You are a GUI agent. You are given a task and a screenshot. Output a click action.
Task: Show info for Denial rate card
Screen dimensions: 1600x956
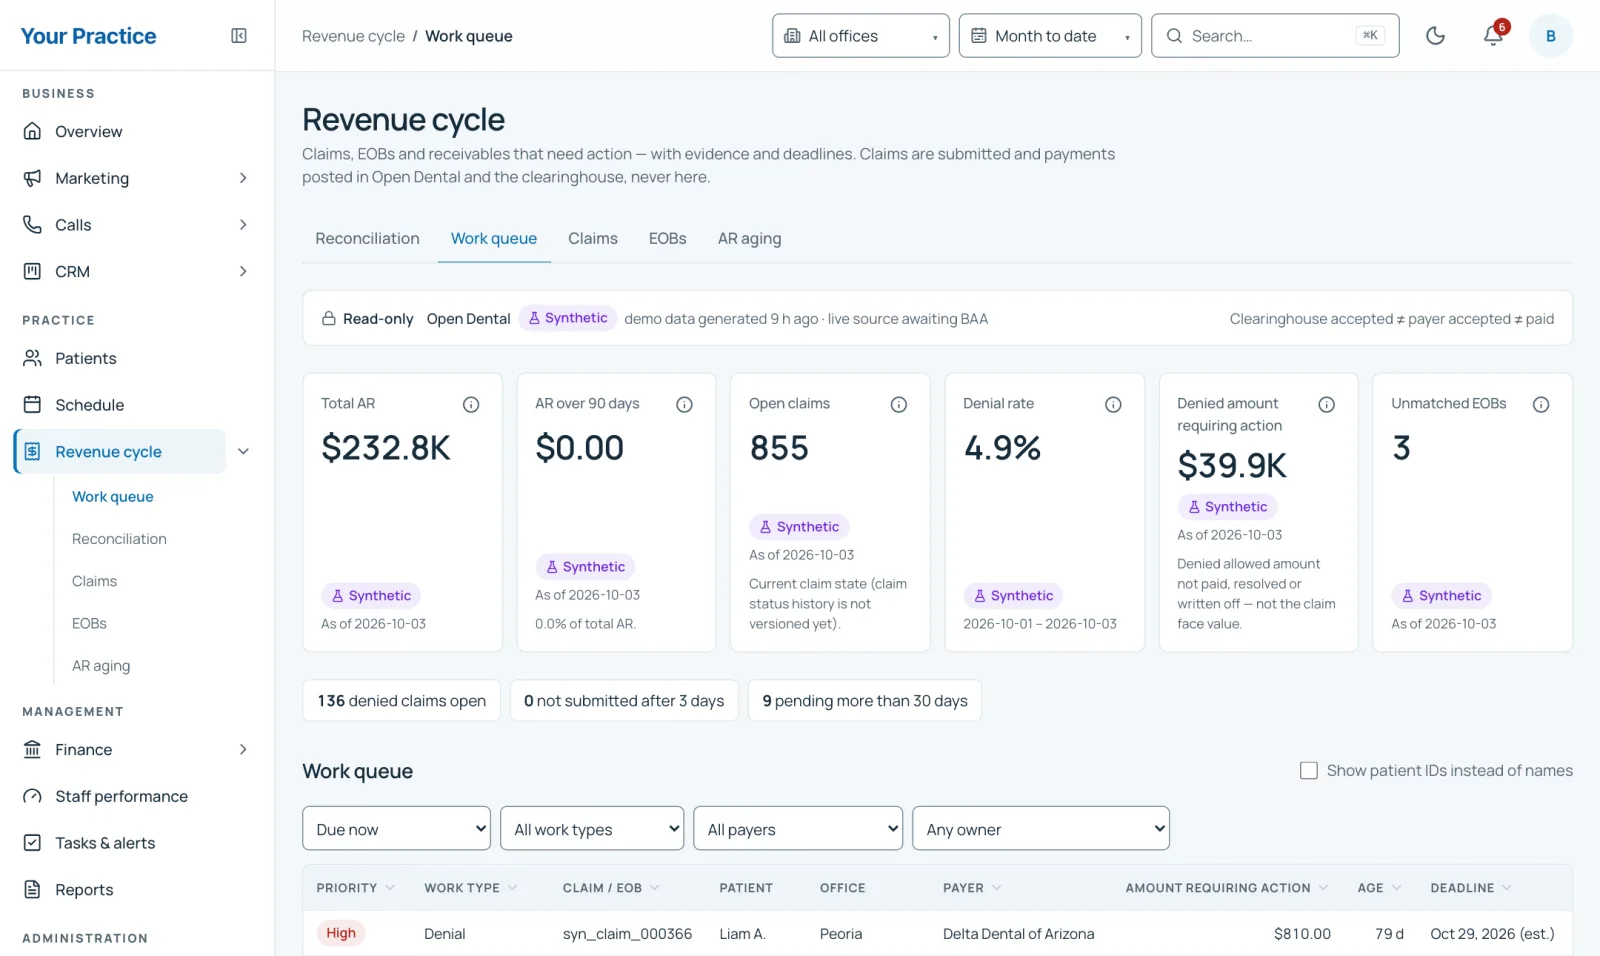[1113, 405]
